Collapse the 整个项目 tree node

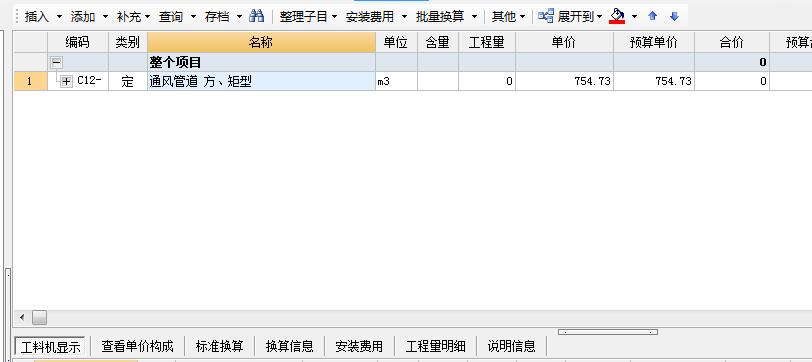coord(56,63)
